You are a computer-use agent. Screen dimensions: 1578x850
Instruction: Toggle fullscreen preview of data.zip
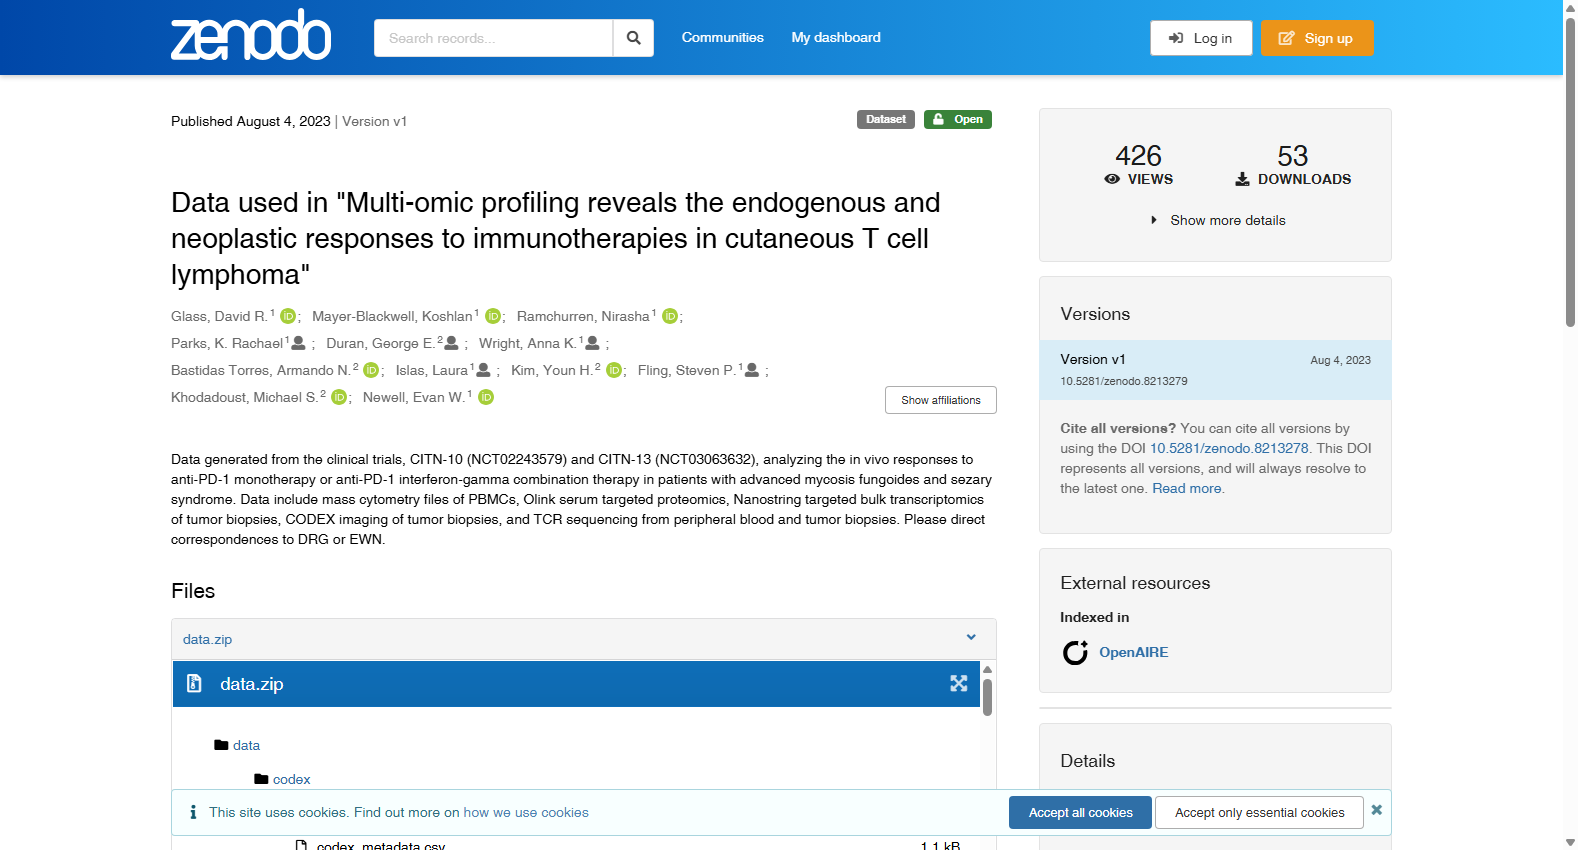959,684
